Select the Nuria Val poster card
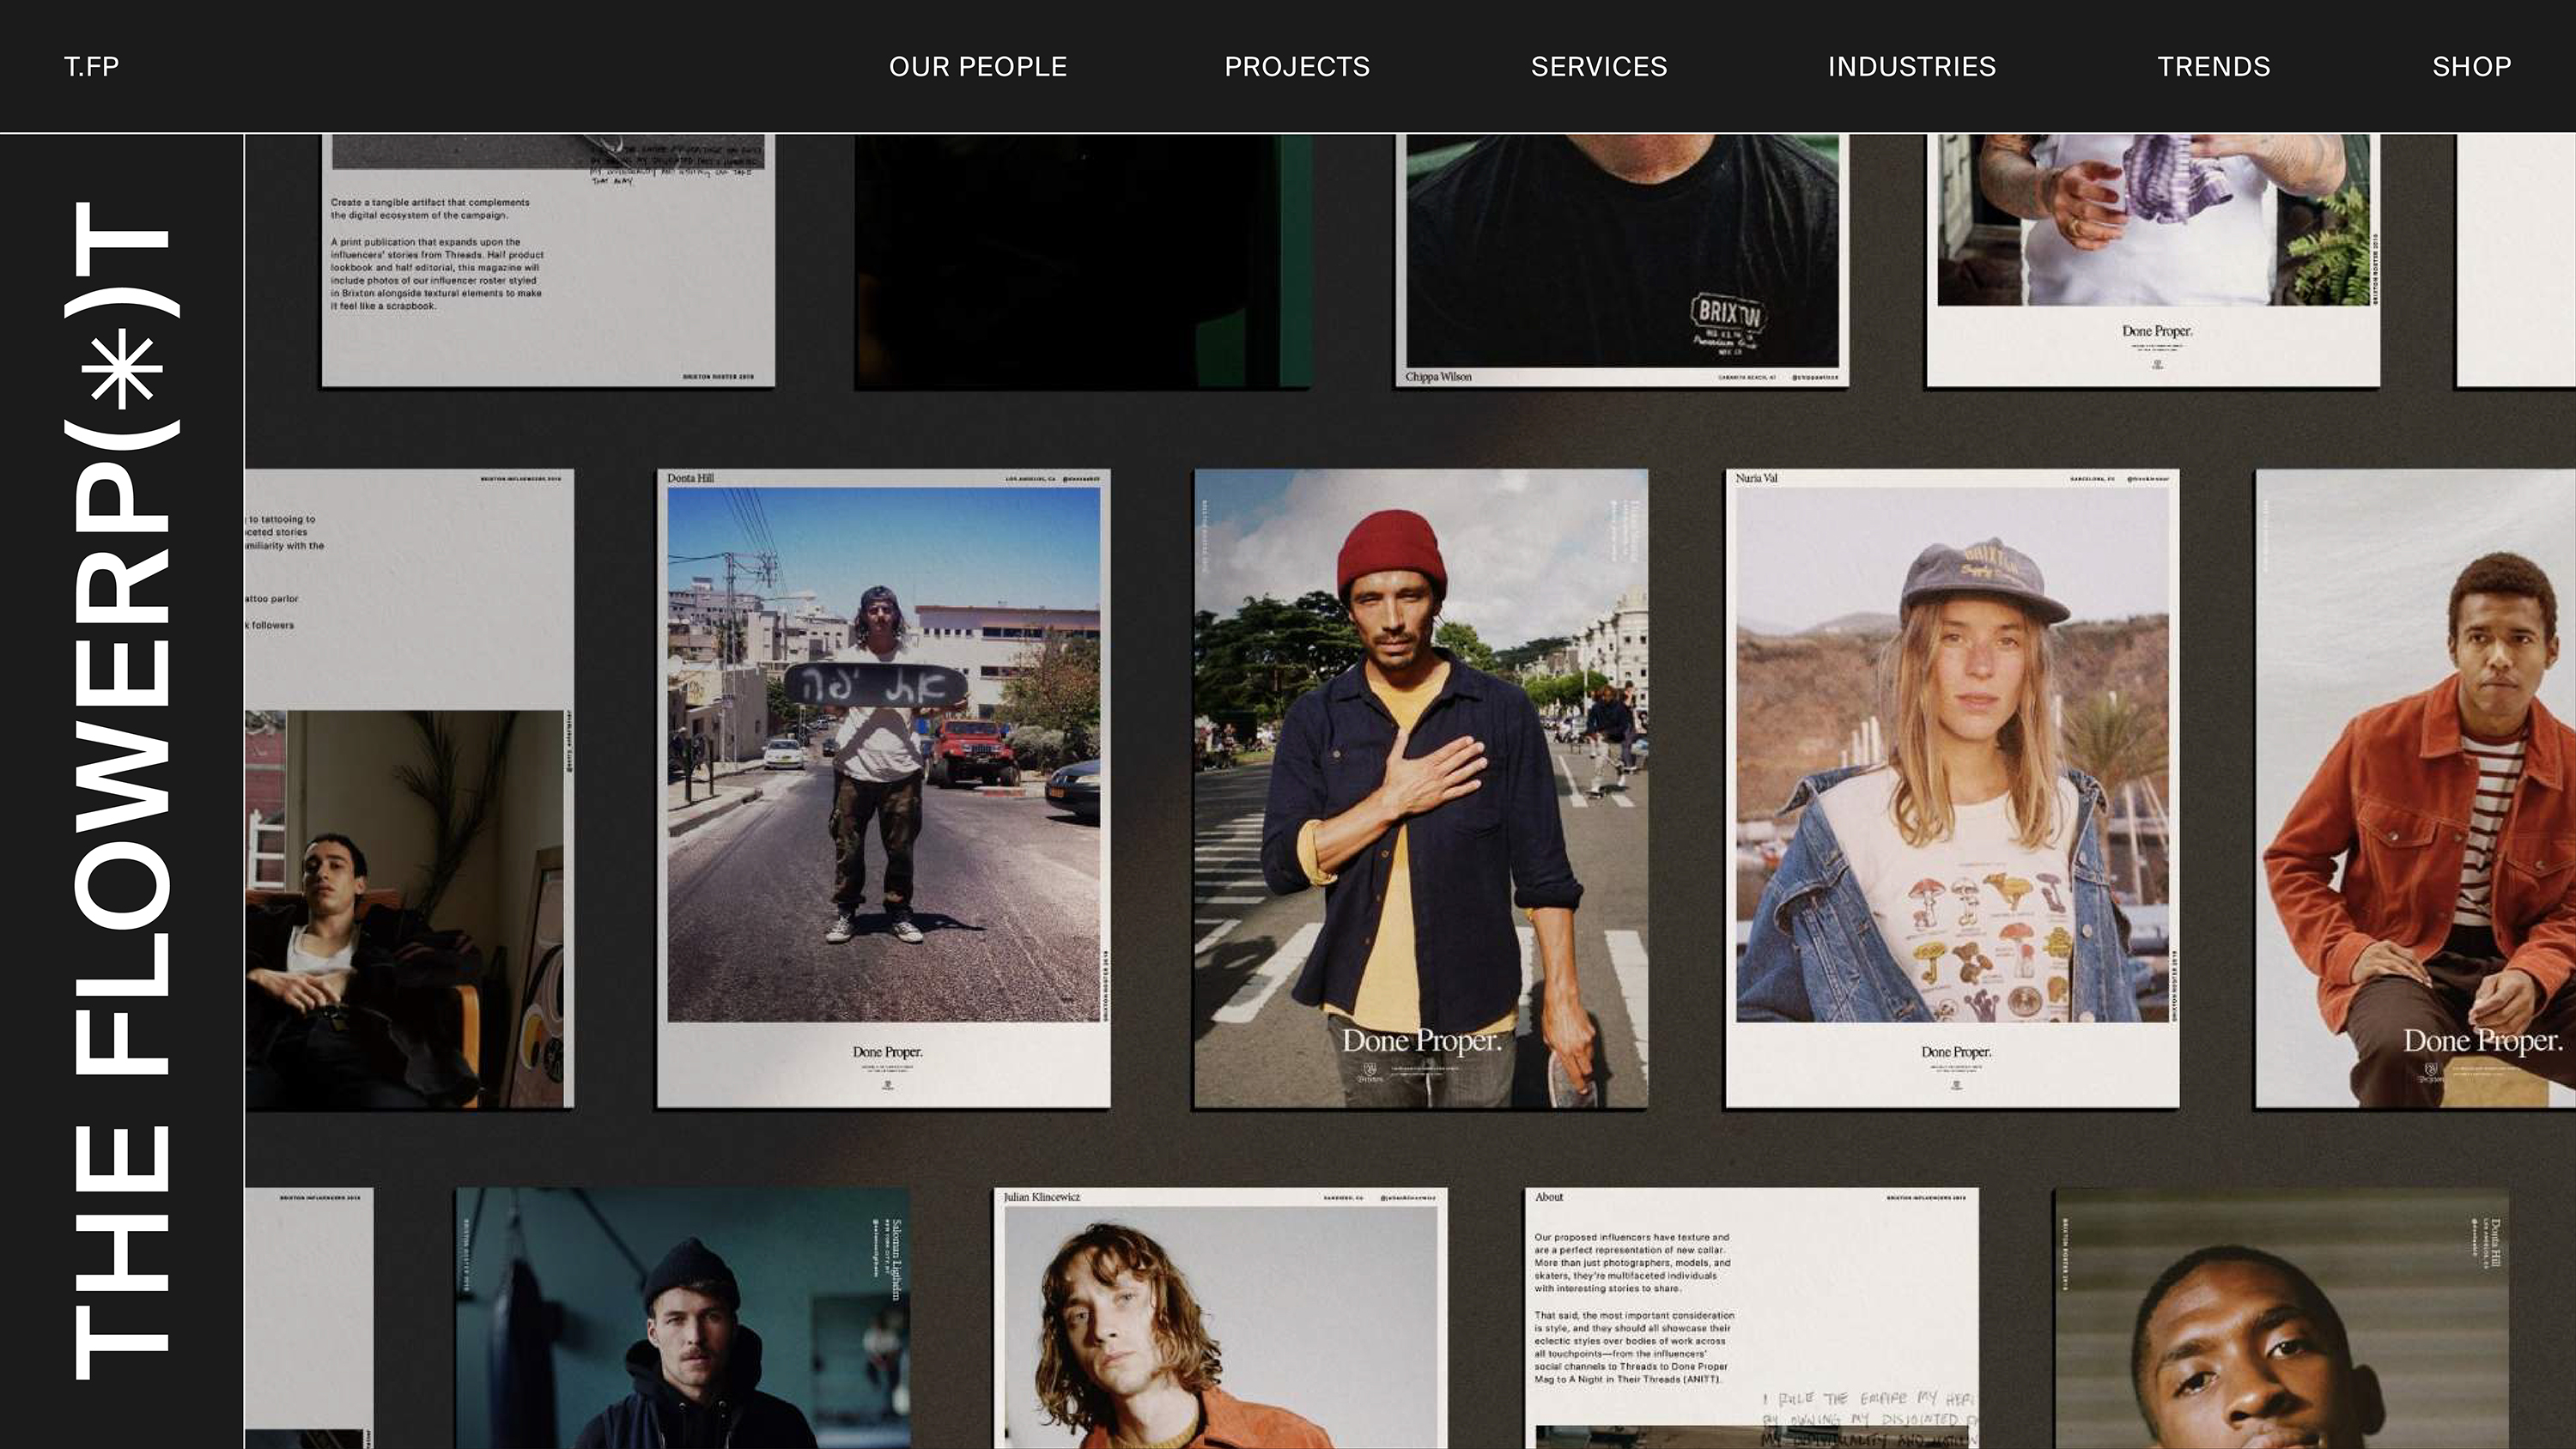Viewport: 2576px width, 1449px height. coord(1952,788)
